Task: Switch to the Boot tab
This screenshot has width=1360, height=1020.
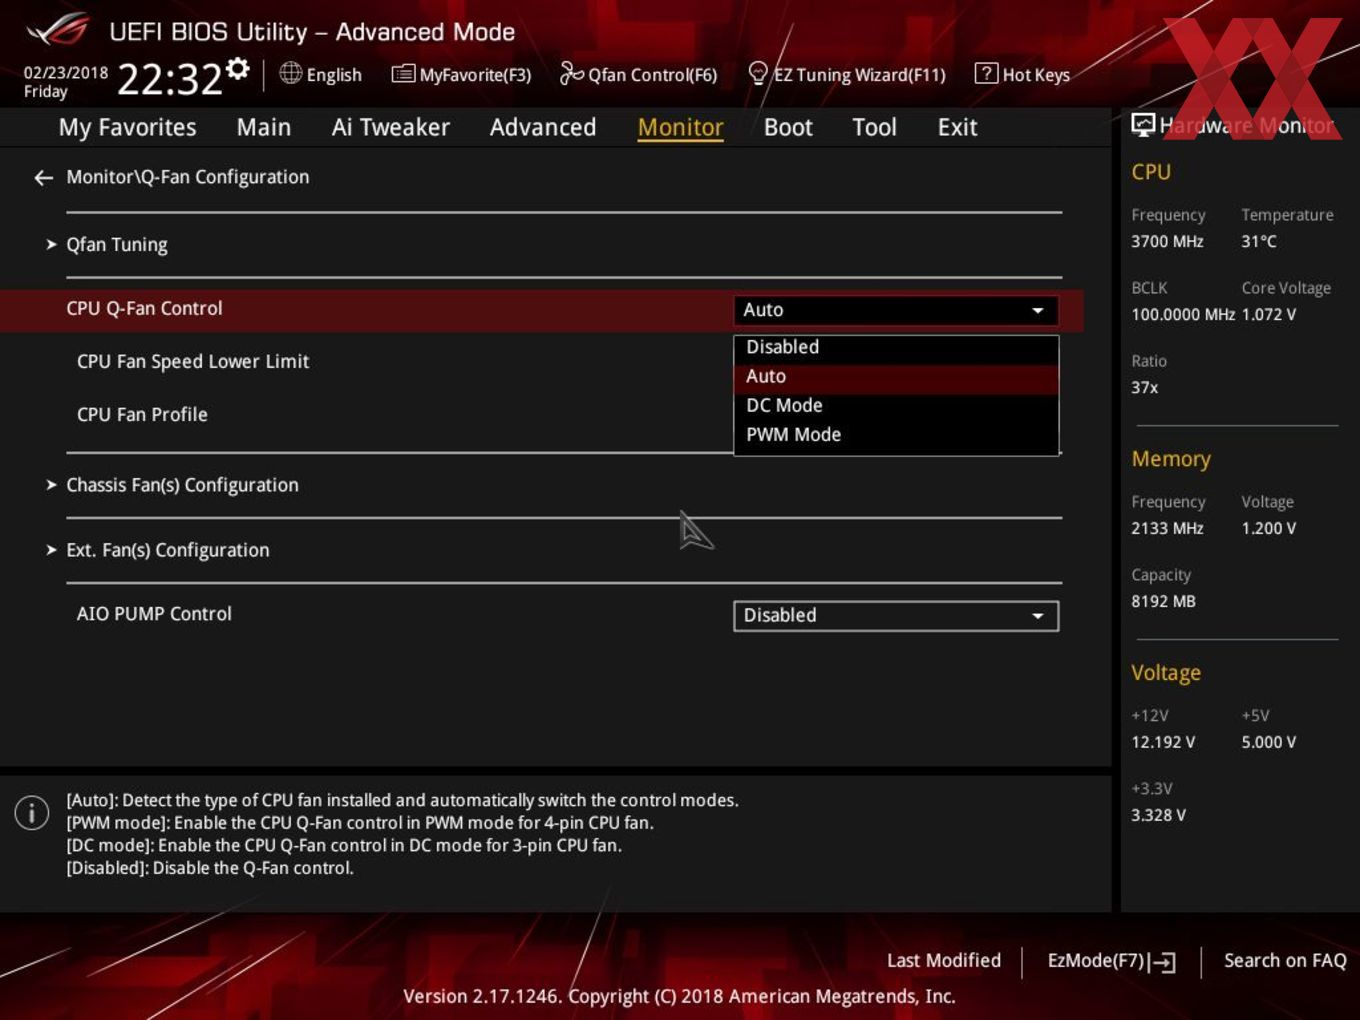Action: click(788, 127)
